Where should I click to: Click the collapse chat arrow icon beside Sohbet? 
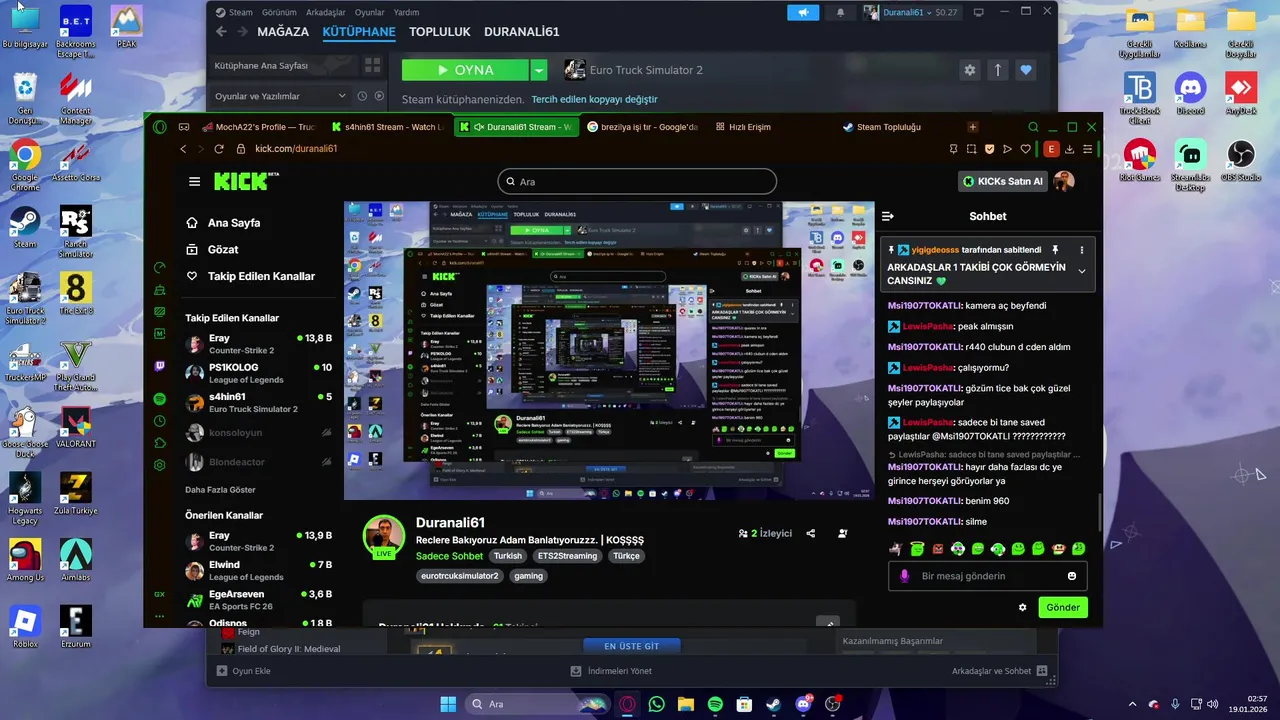tap(887, 216)
